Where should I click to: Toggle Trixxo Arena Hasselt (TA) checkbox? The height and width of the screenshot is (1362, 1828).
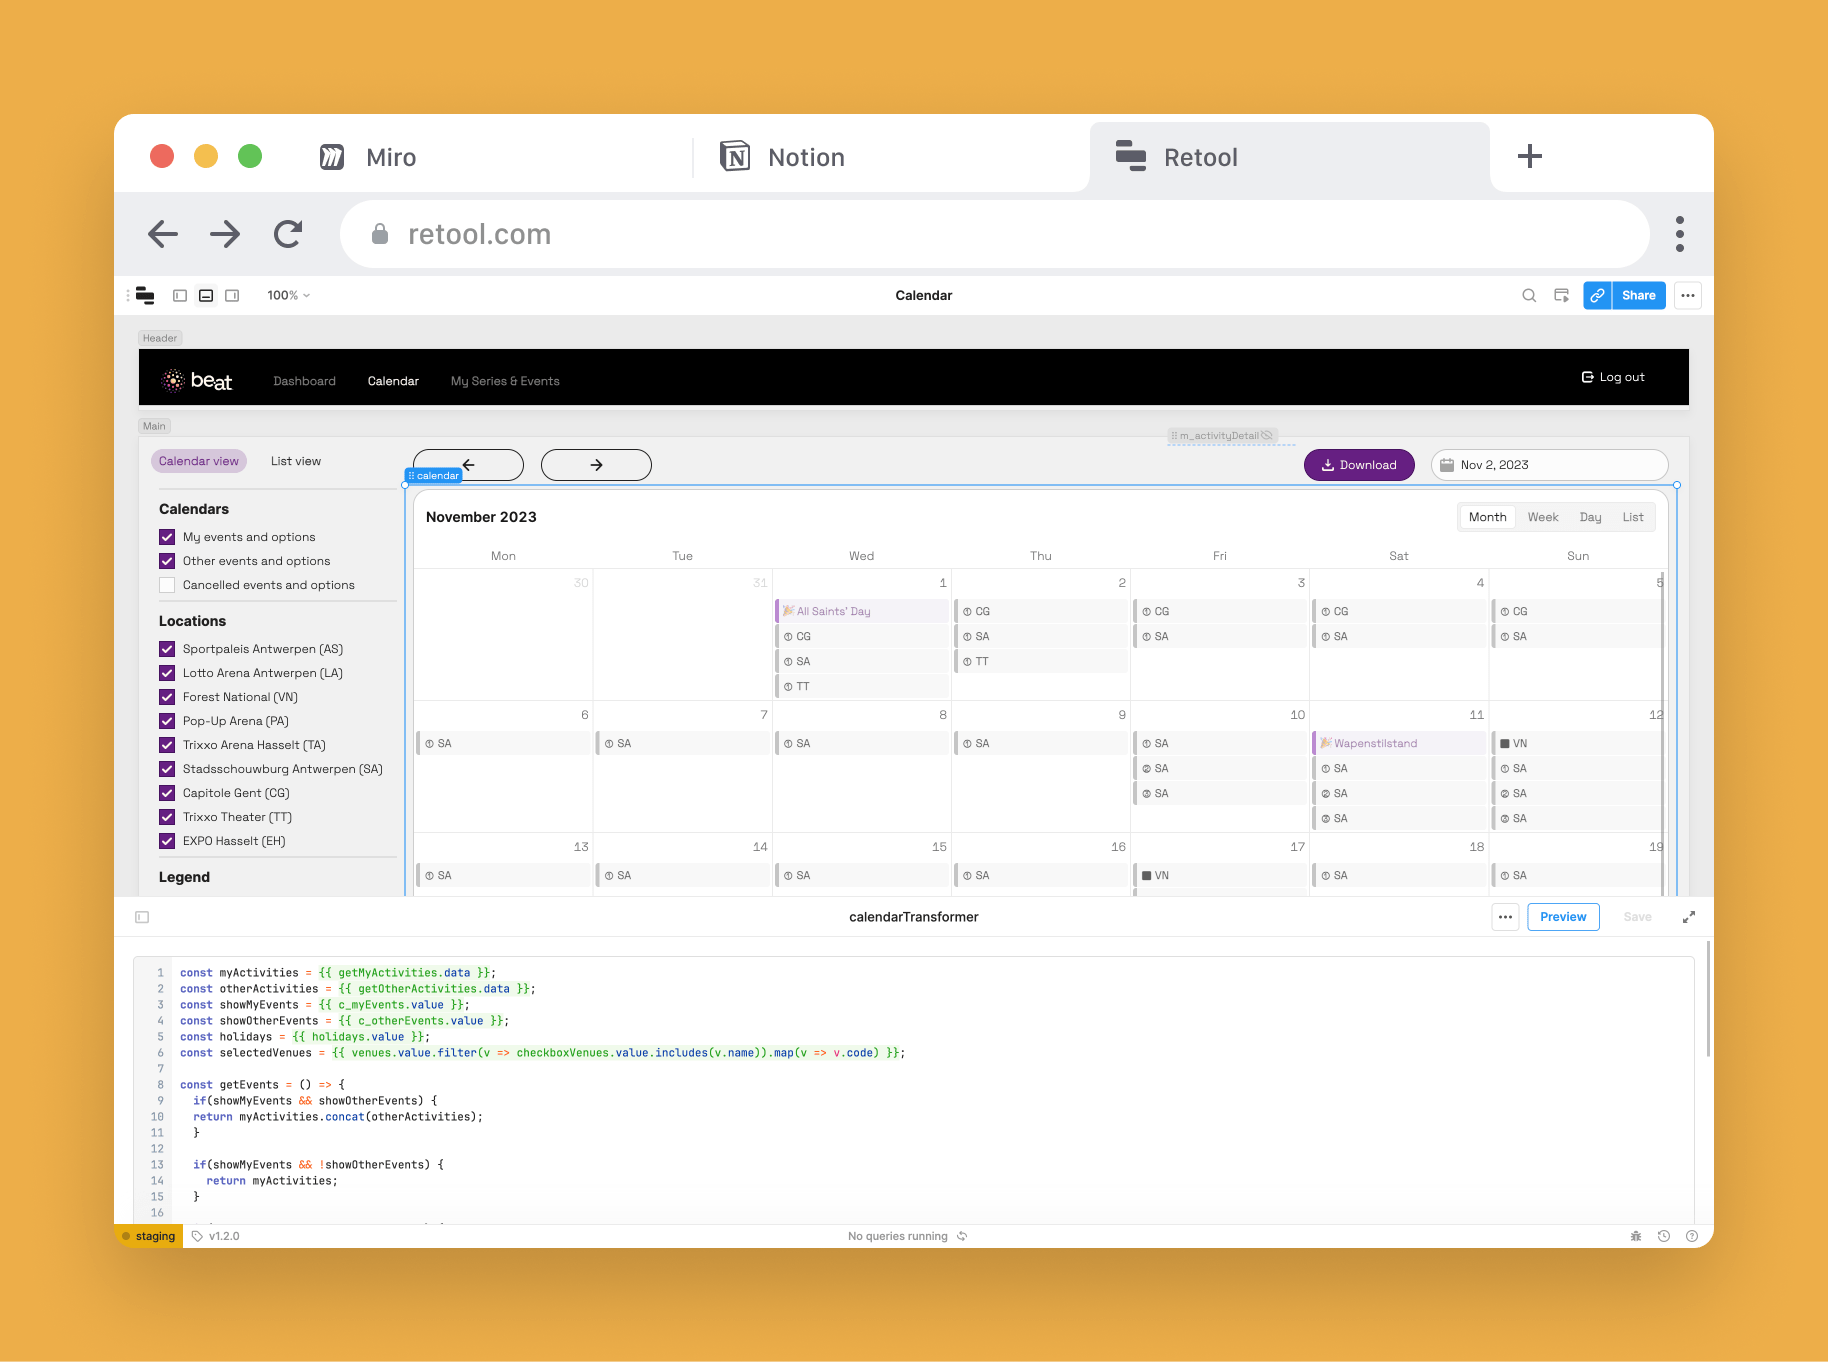click(167, 745)
